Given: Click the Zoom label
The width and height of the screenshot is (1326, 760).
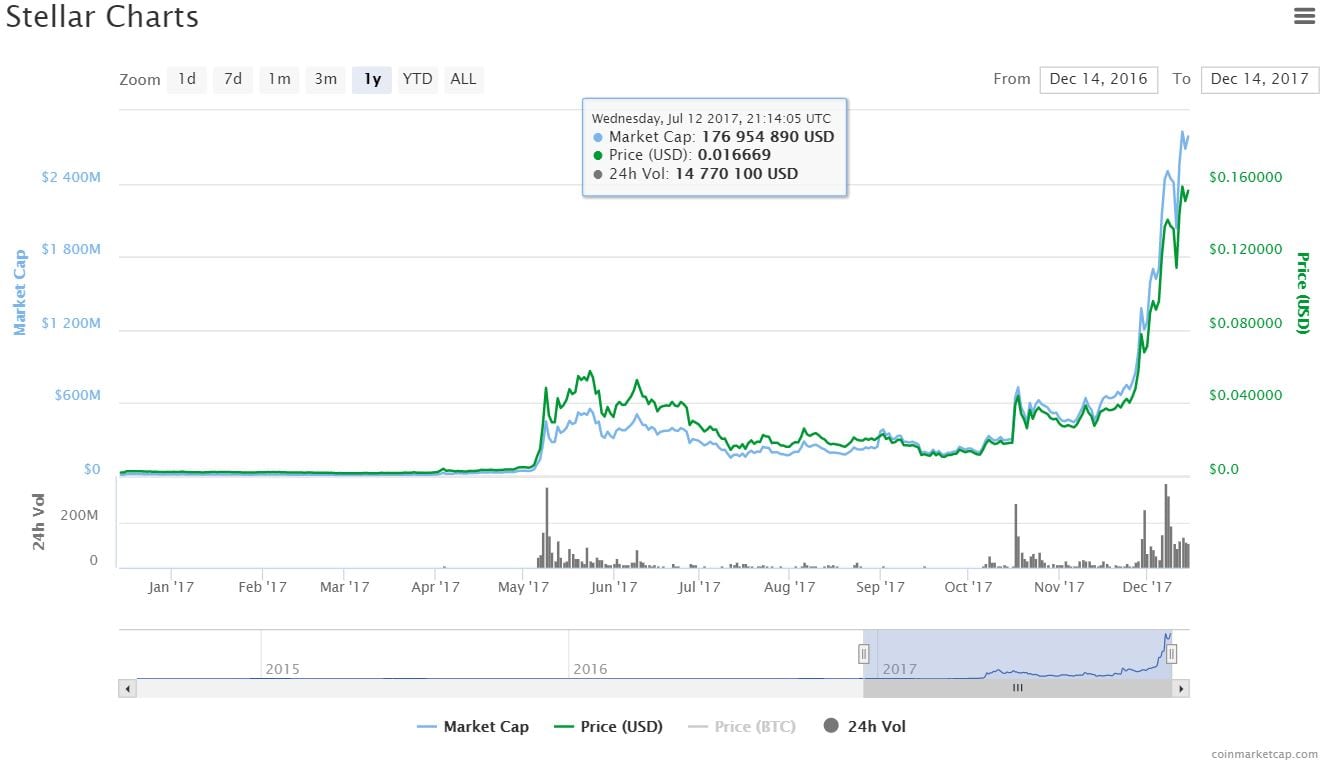Looking at the screenshot, I should click(140, 80).
